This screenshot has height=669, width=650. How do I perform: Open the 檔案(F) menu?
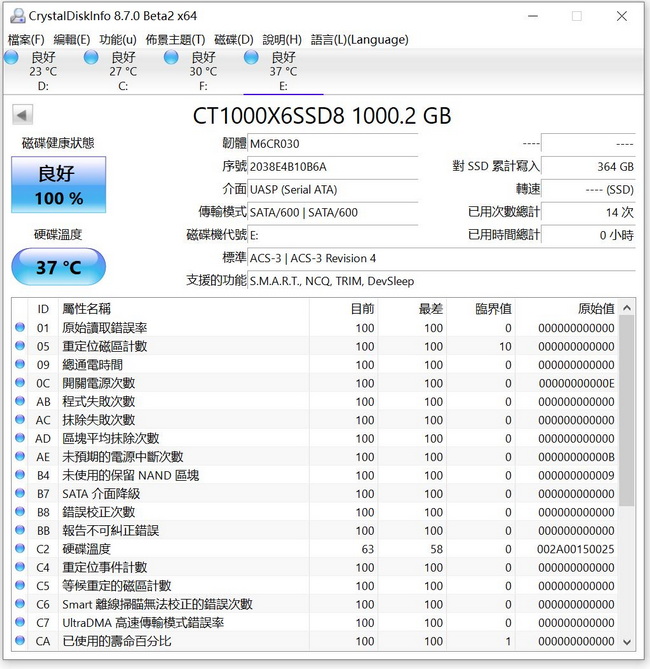(26, 40)
